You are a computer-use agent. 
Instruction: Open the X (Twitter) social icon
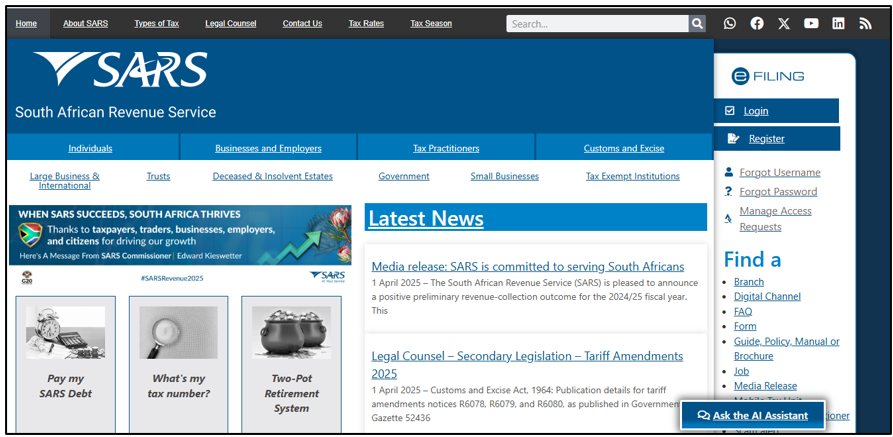click(x=784, y=23)
